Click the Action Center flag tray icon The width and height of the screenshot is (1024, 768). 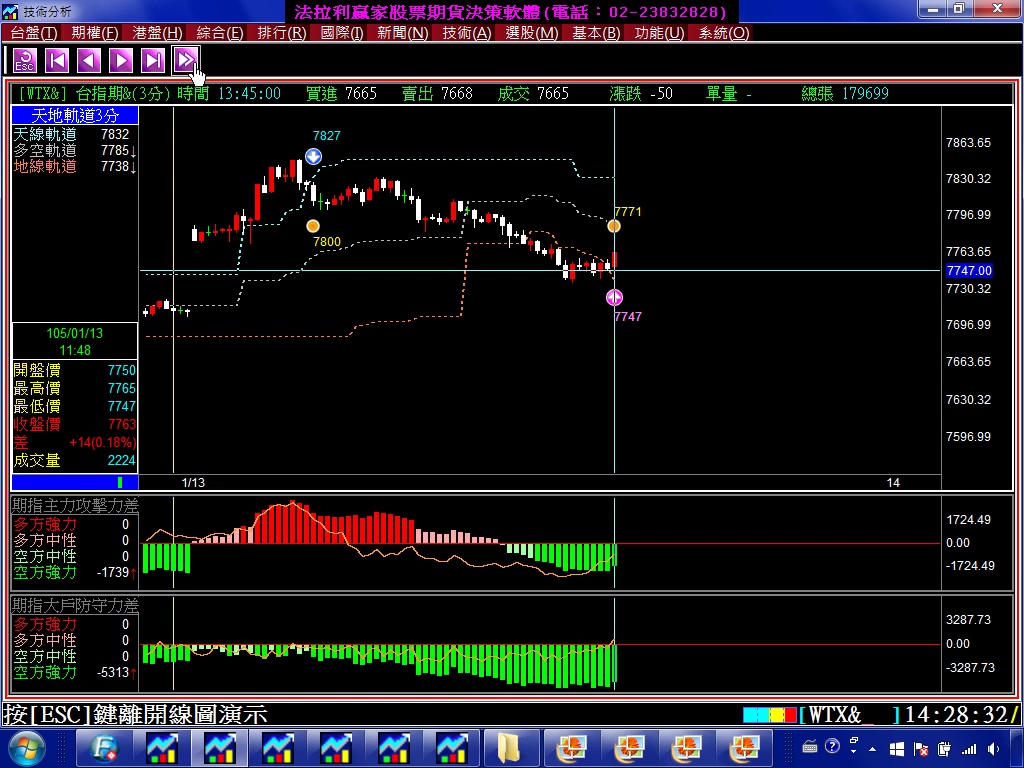pos(921,749)
